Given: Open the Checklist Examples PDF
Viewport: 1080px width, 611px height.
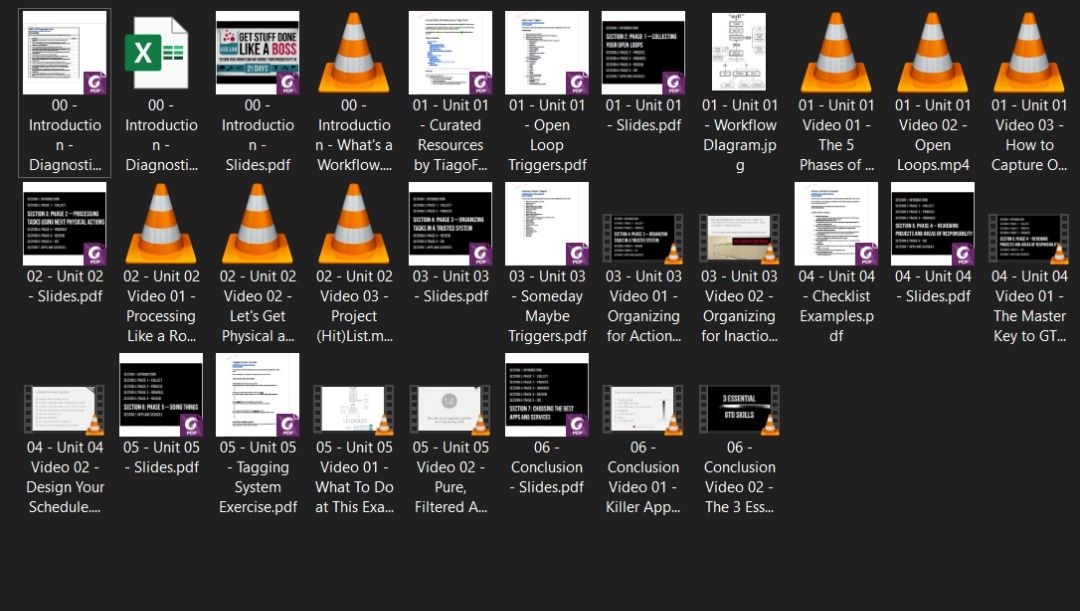Looking at the screenshot, I should pyautogui.click(x=835, y=222).
